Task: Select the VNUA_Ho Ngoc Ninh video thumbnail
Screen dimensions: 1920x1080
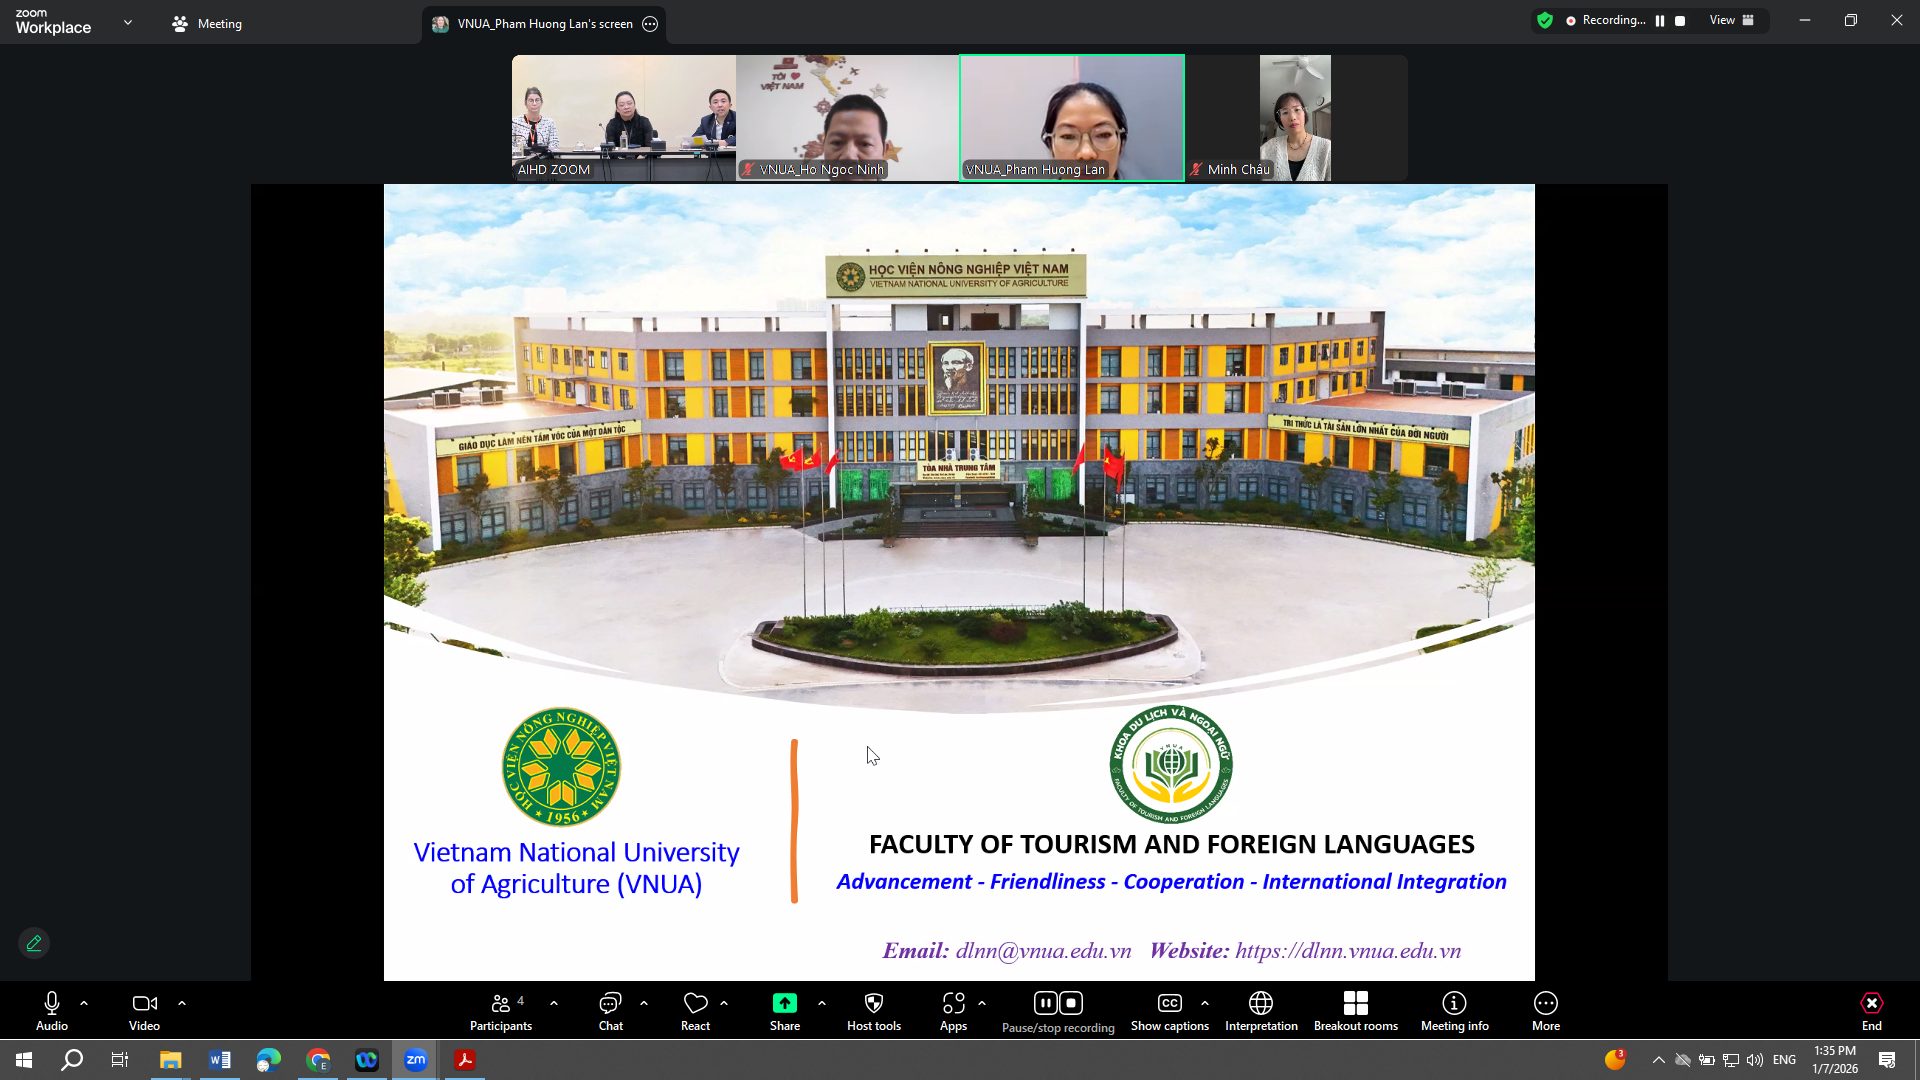Action: coord(847,118)
